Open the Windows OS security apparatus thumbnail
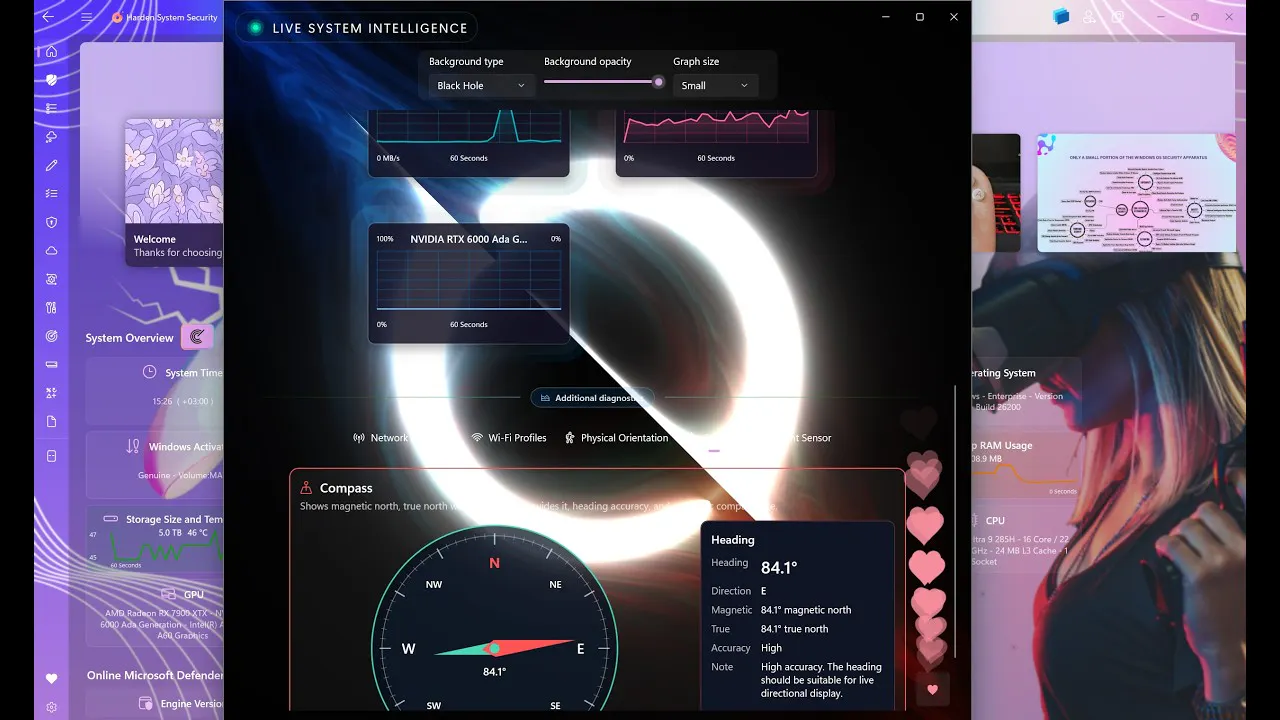 pyautogui.click(x=1136, y=193)
